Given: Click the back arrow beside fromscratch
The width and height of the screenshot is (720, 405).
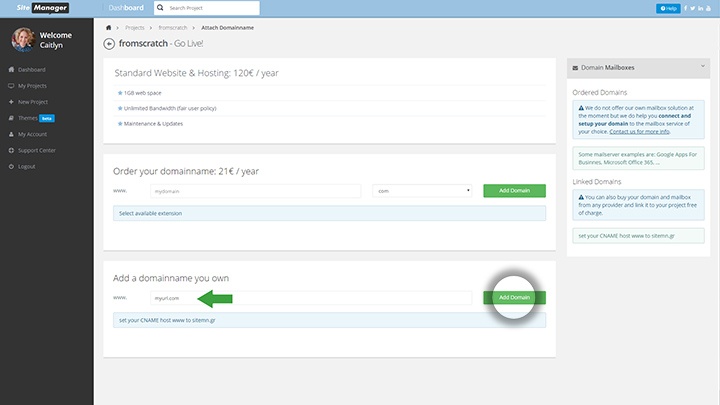Looking at the screenshot, I should [109, 44].
